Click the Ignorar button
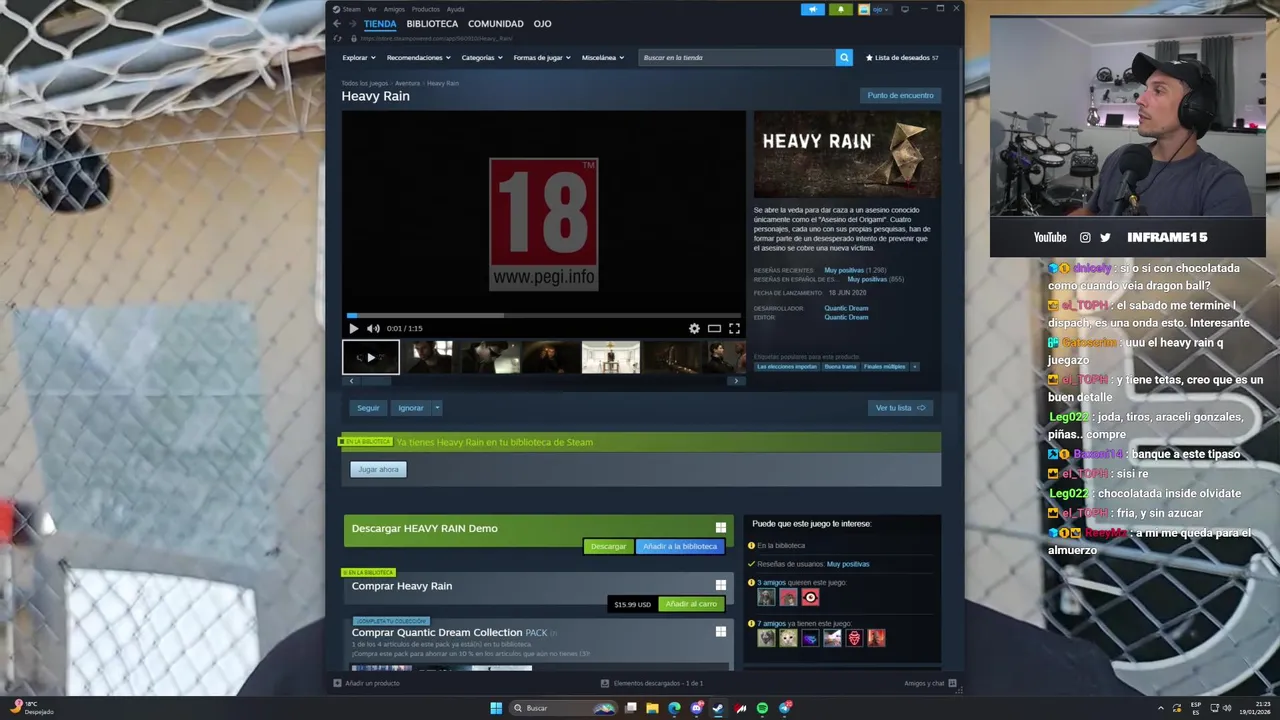The width and height of the screenshot is (1280, 720). coord(411,408)
